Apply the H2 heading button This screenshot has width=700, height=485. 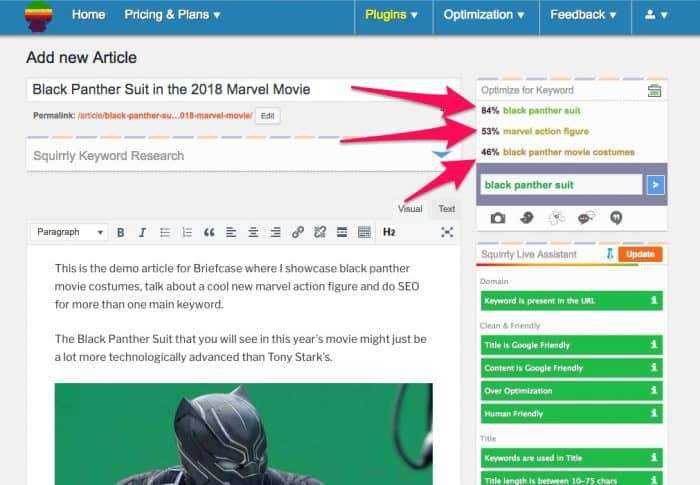(389, 232)
